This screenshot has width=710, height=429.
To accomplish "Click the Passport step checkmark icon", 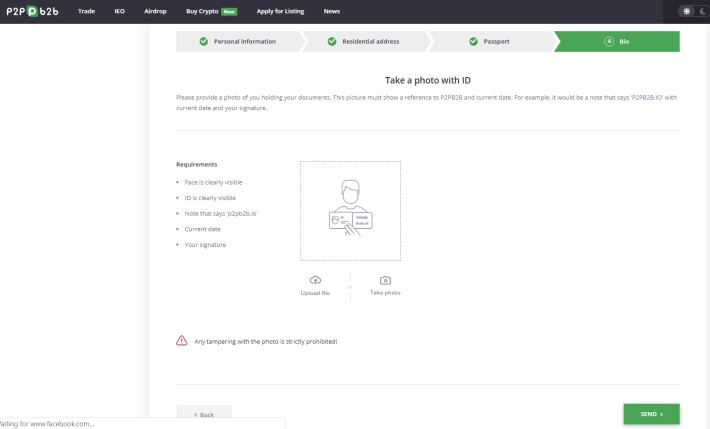I will point(474,42).
